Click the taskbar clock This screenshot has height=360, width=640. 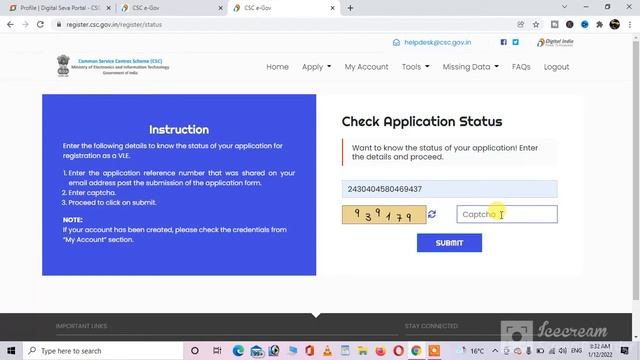tap(600, 350)
